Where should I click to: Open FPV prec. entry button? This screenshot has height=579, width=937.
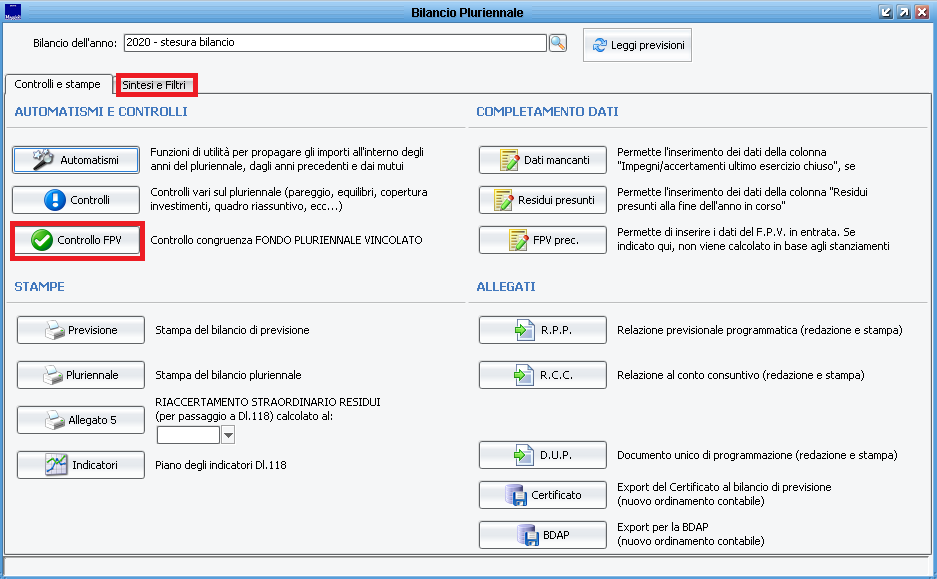(x=543, y=240)
